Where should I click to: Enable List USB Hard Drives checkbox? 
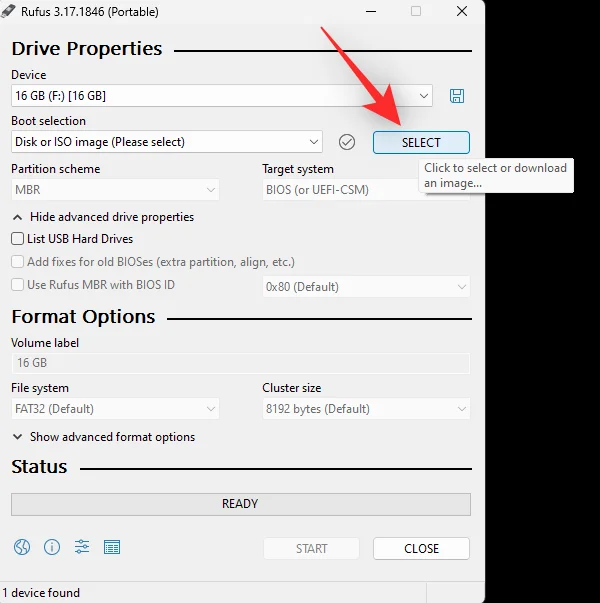[17, 239]
